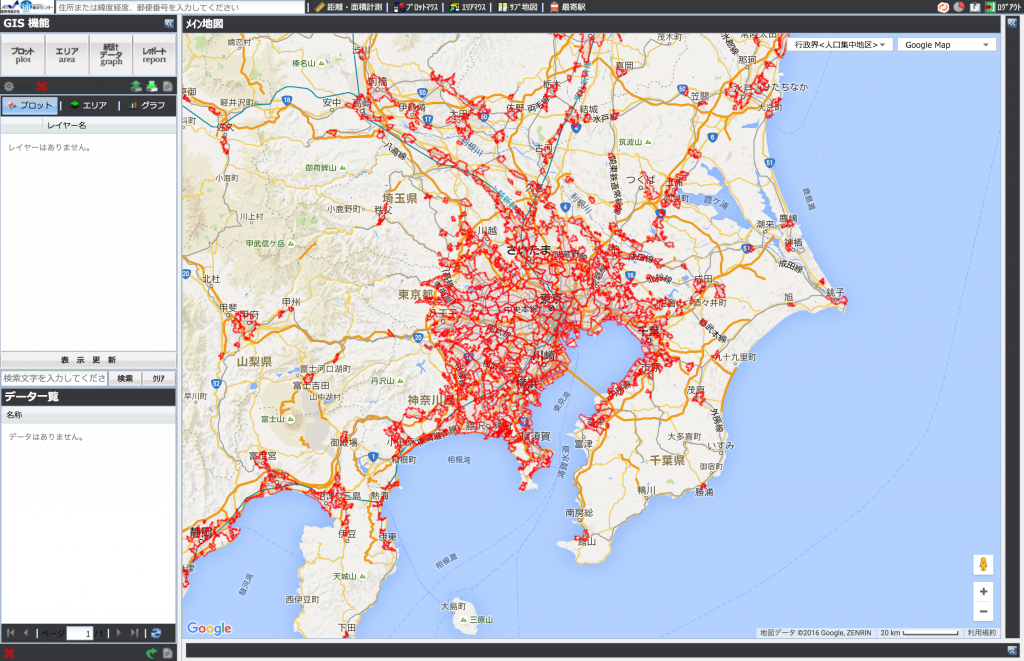
Task: Open the 行政界<人口集中地区> dropdown
Action: coord(840,45)
